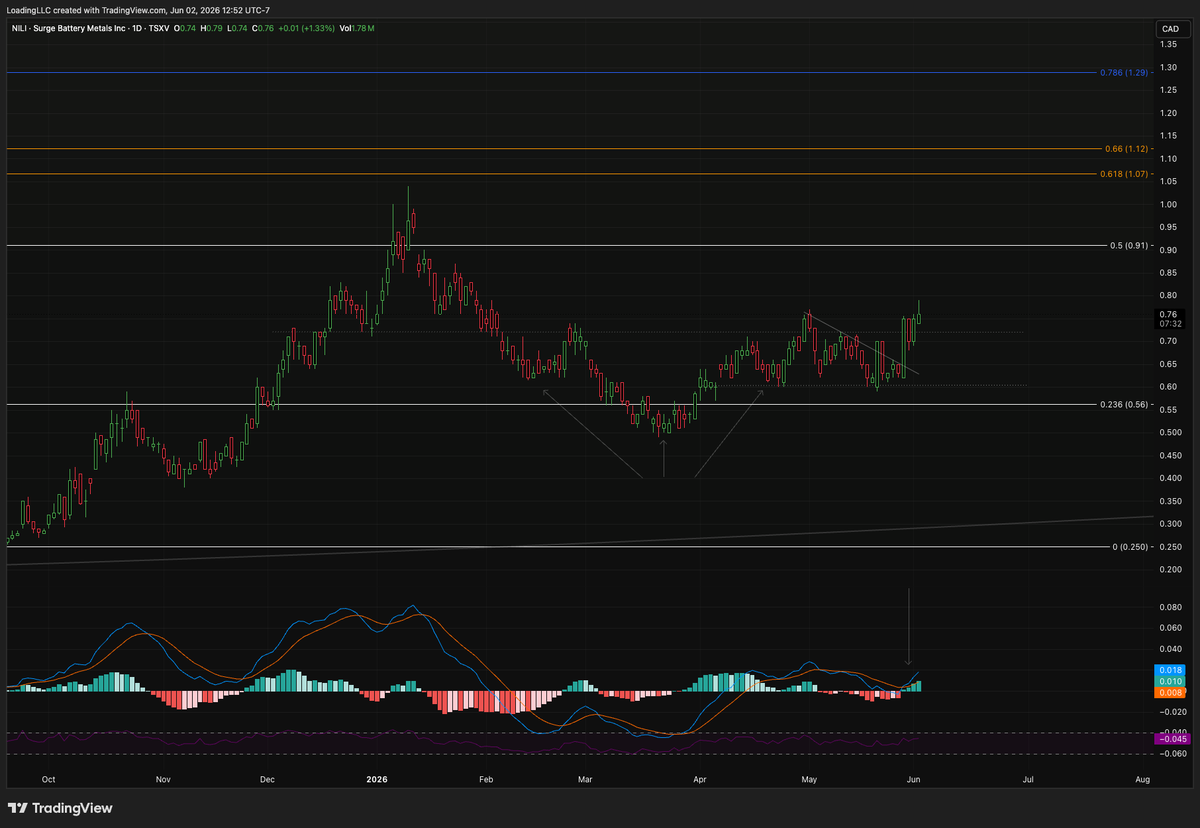Click the 0.65 price axis label
The width and height of the screenshot is (1200, 828).
1167,364
